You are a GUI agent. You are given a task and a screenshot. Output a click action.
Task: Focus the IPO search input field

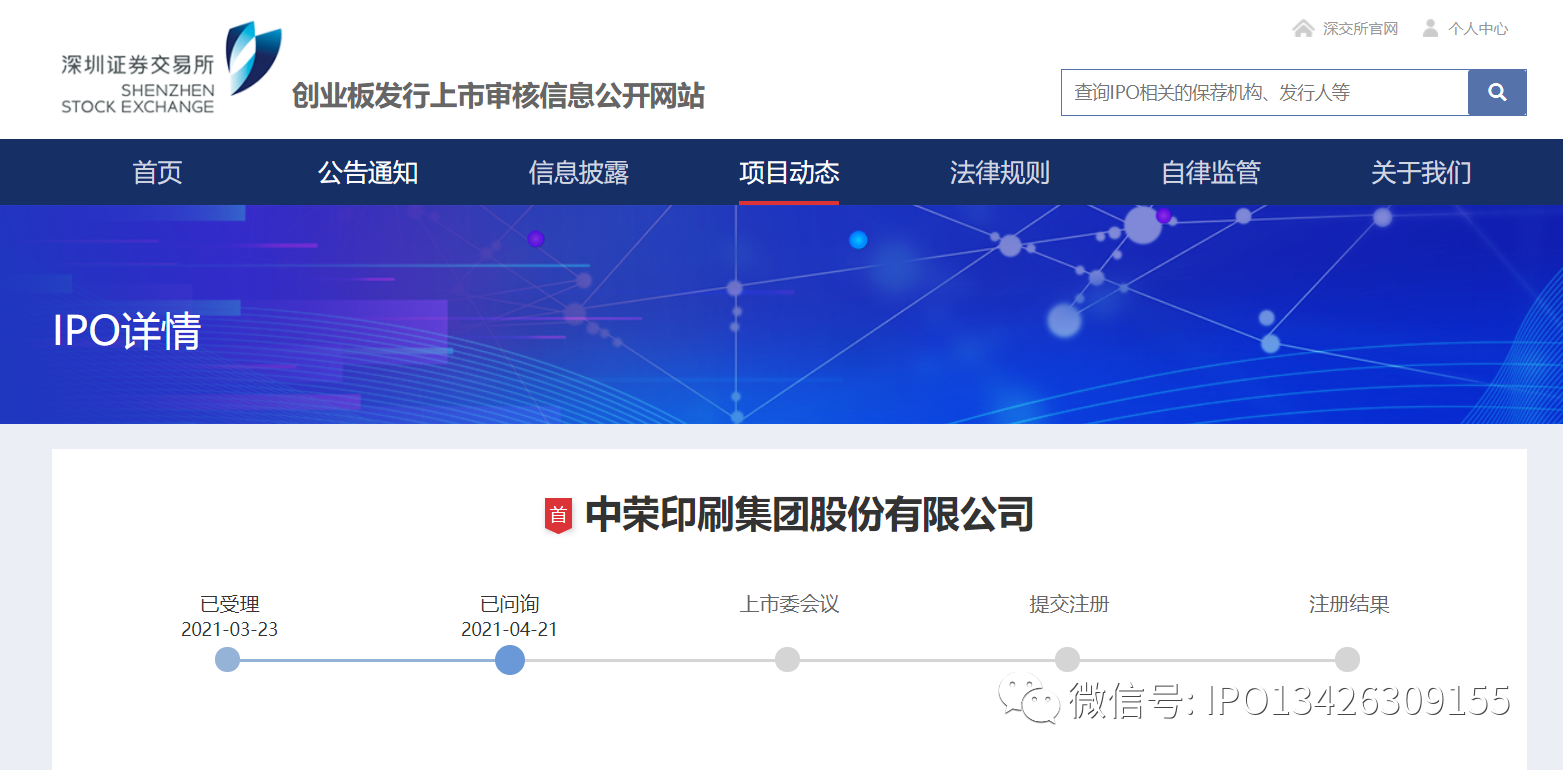tap(1264, 92)
